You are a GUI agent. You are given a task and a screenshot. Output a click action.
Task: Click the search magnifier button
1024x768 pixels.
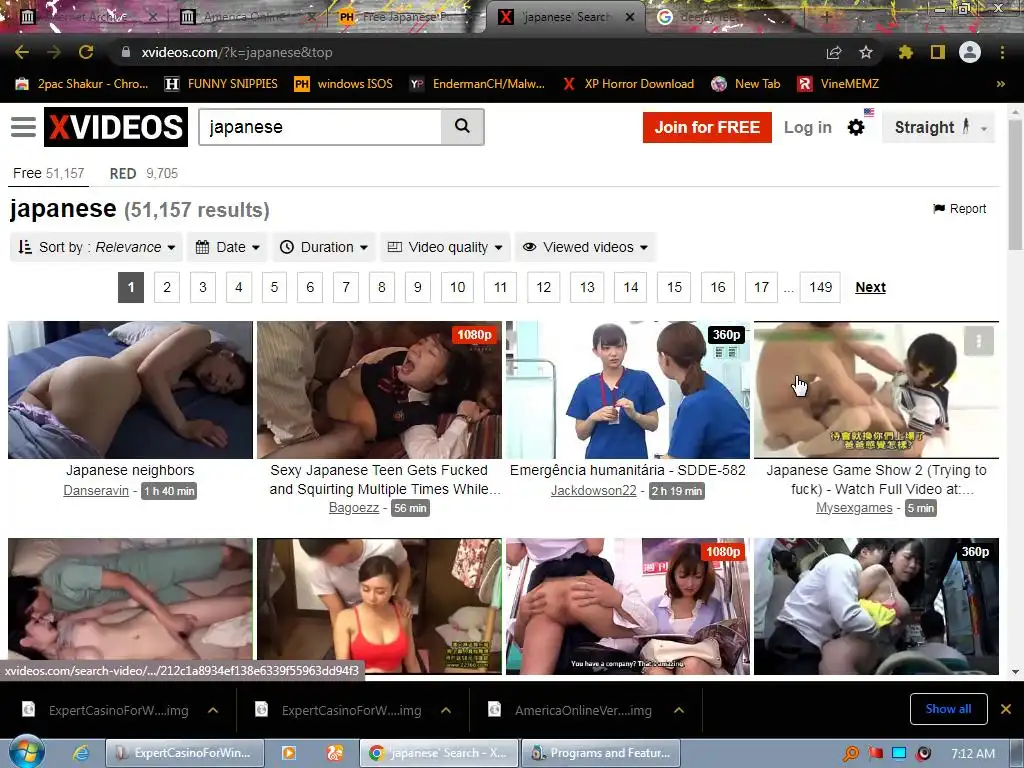click(x=462, y=127)
